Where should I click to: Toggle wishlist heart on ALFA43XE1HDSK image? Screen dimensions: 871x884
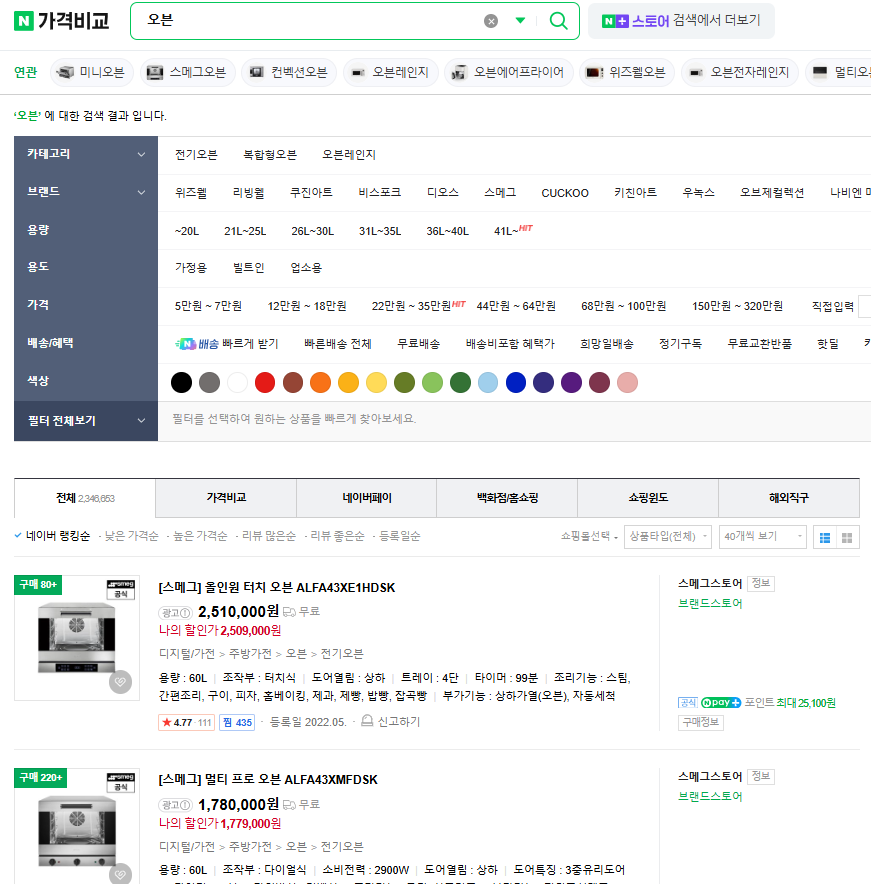click(x=120, y=682)
